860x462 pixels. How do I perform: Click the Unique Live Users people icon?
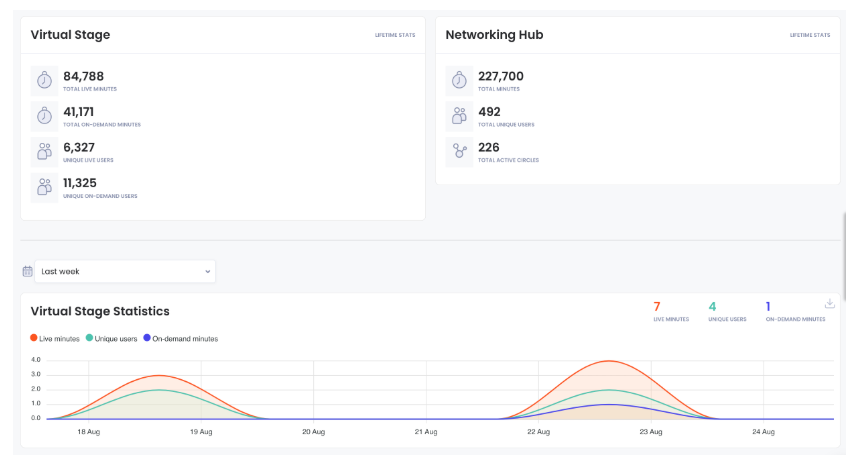point(44,151)
